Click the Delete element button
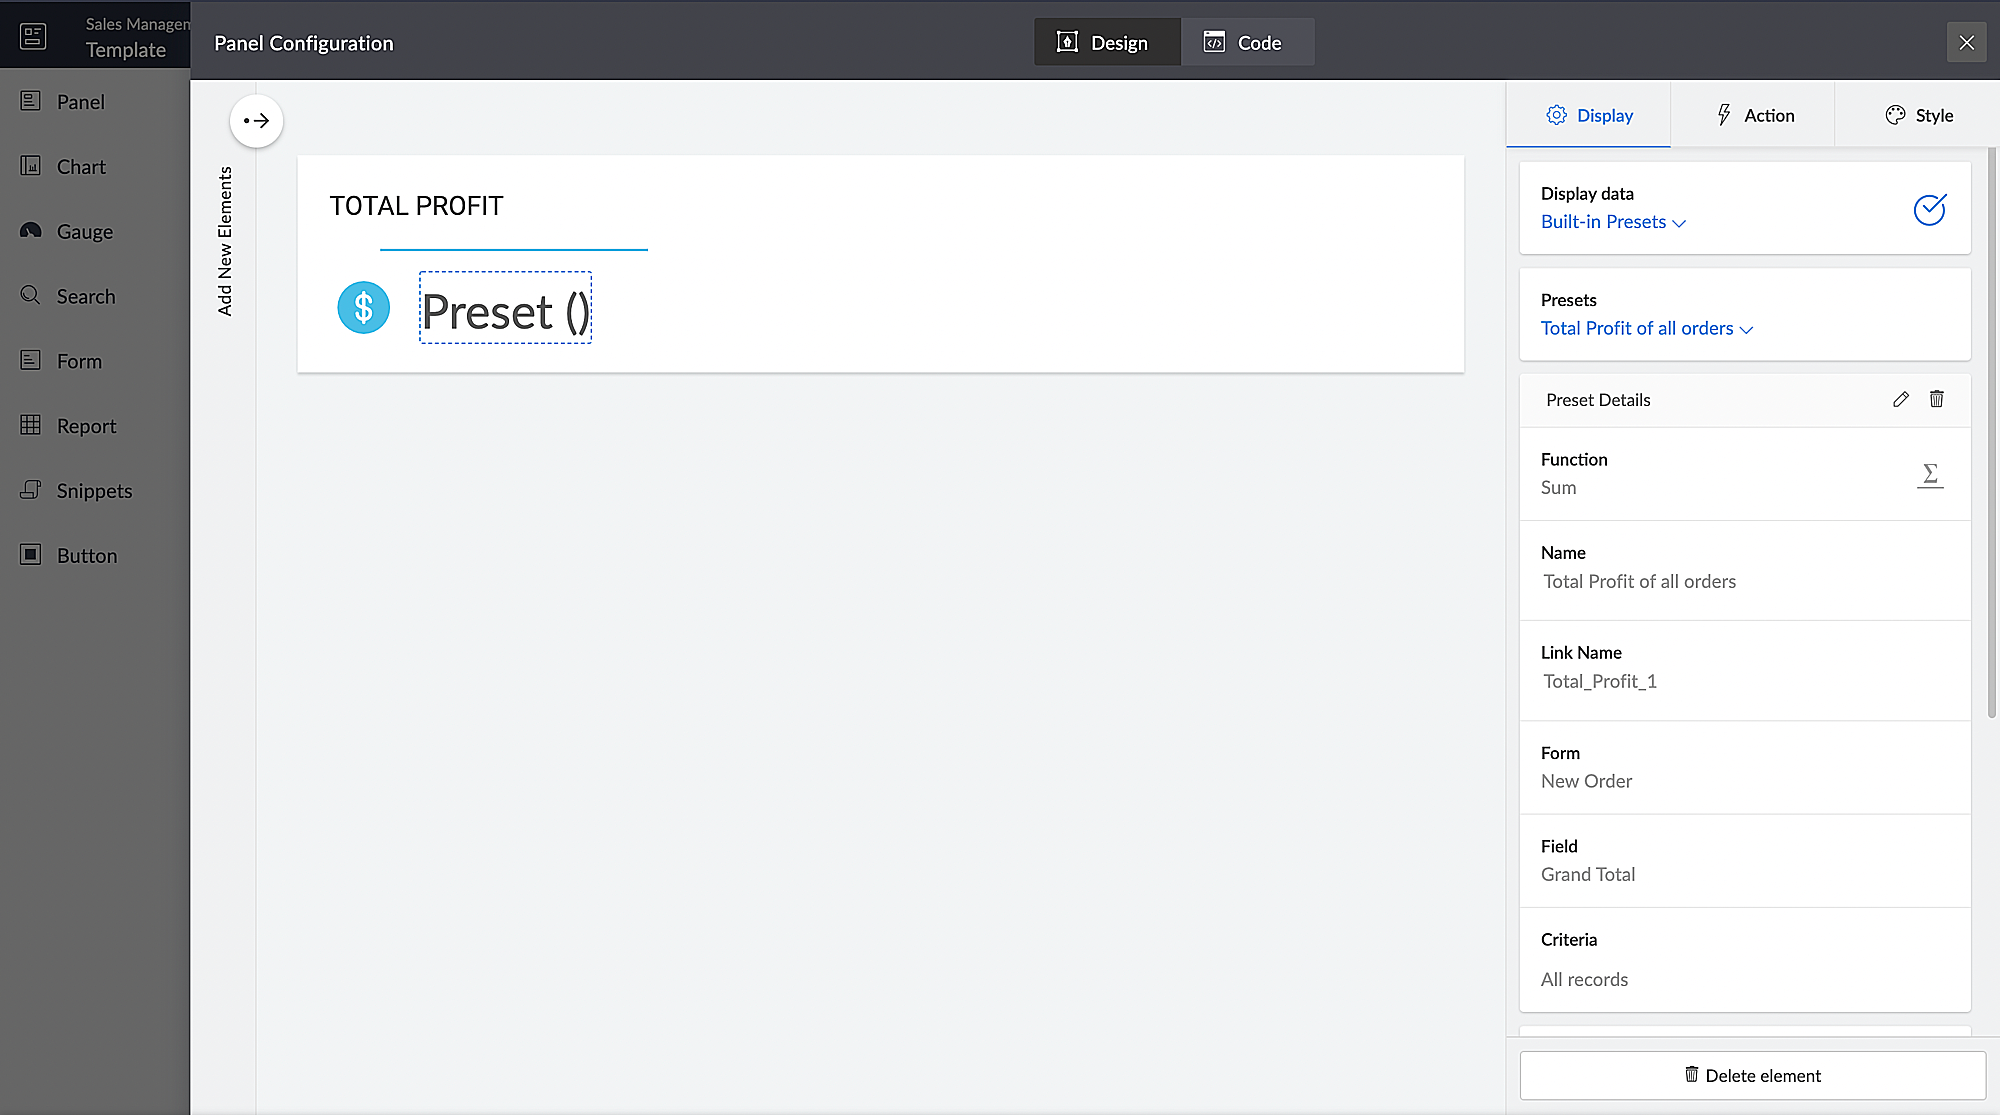2000x1115 pixels. tap(1752, 1075)
